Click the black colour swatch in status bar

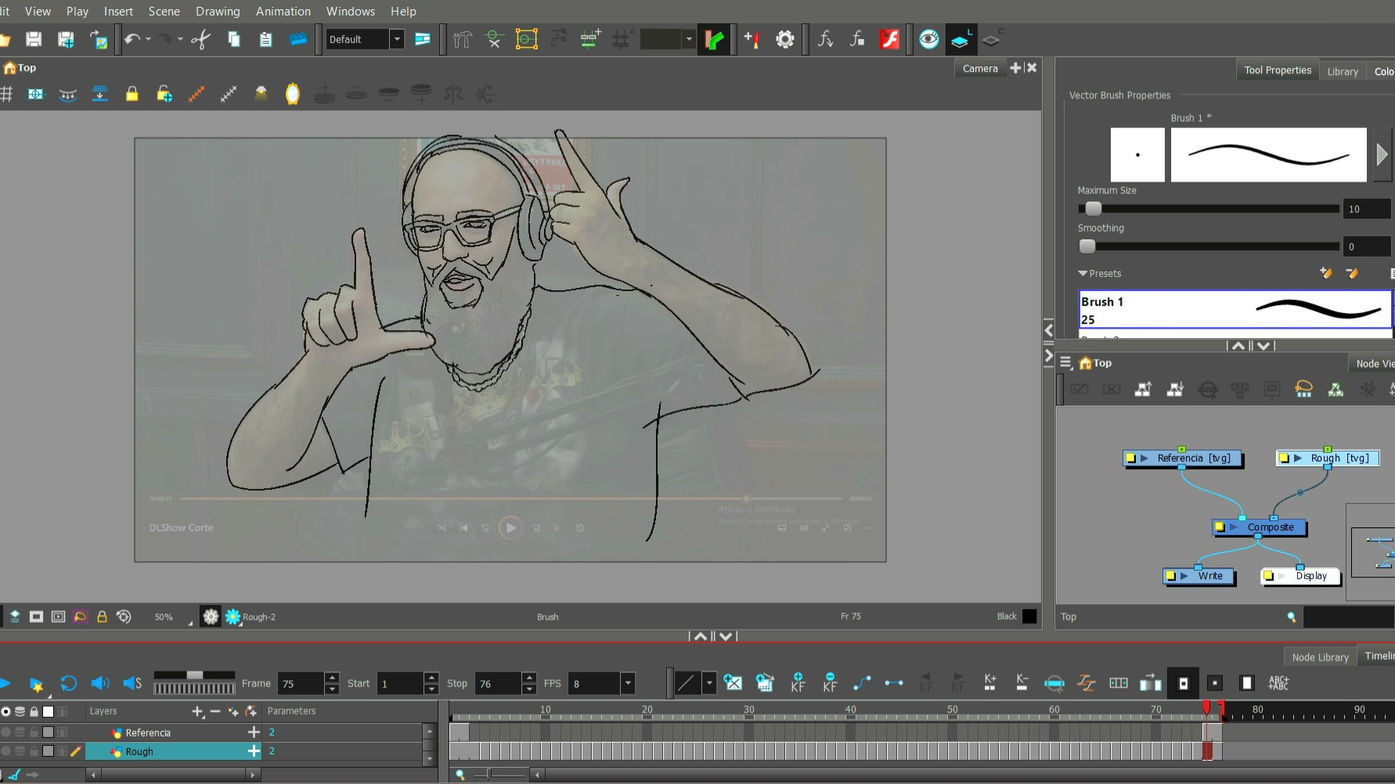click(x=1029, y=617)
